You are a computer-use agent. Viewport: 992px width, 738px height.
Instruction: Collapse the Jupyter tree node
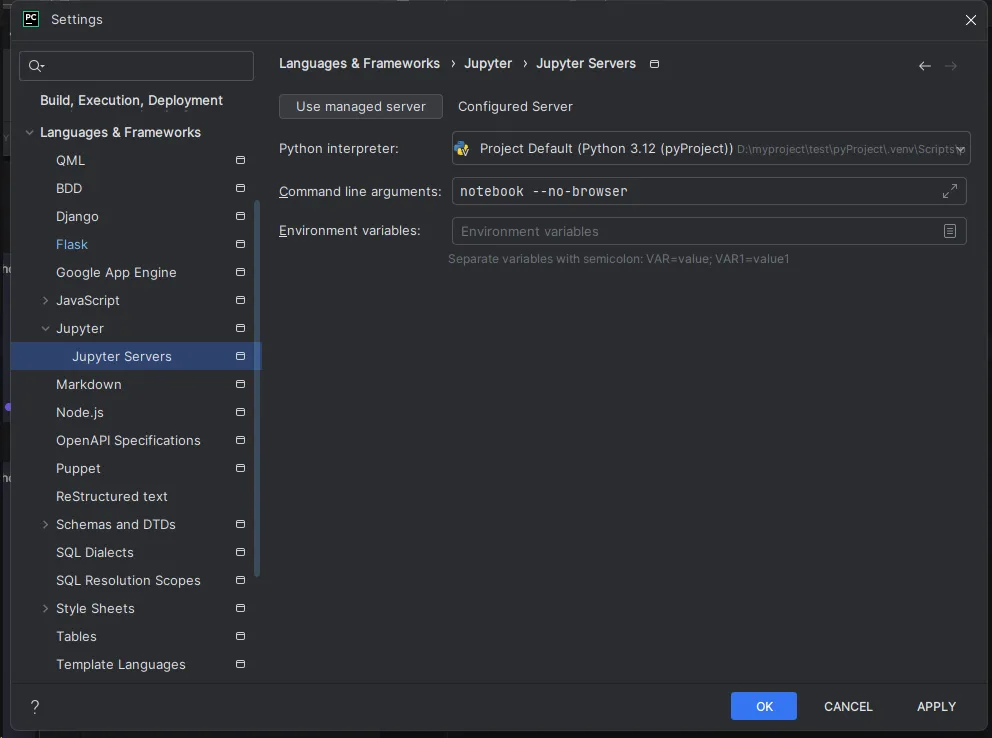point(45,328)
